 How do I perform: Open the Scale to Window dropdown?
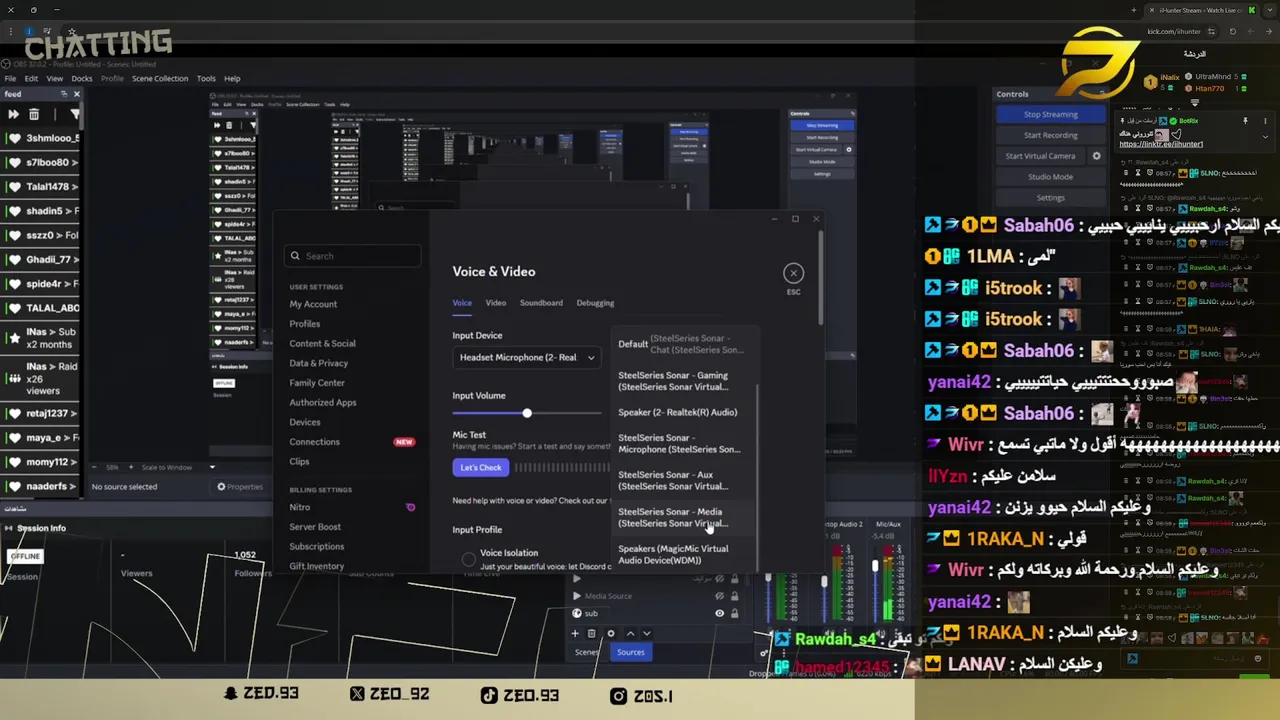212,467
